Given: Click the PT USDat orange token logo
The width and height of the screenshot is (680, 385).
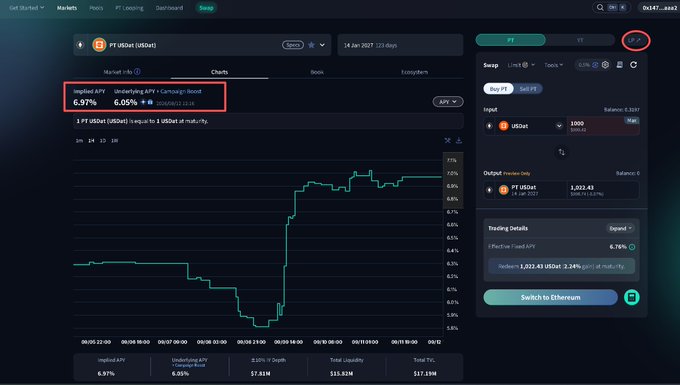Looking at the screenshot, I should pos(99,45).
